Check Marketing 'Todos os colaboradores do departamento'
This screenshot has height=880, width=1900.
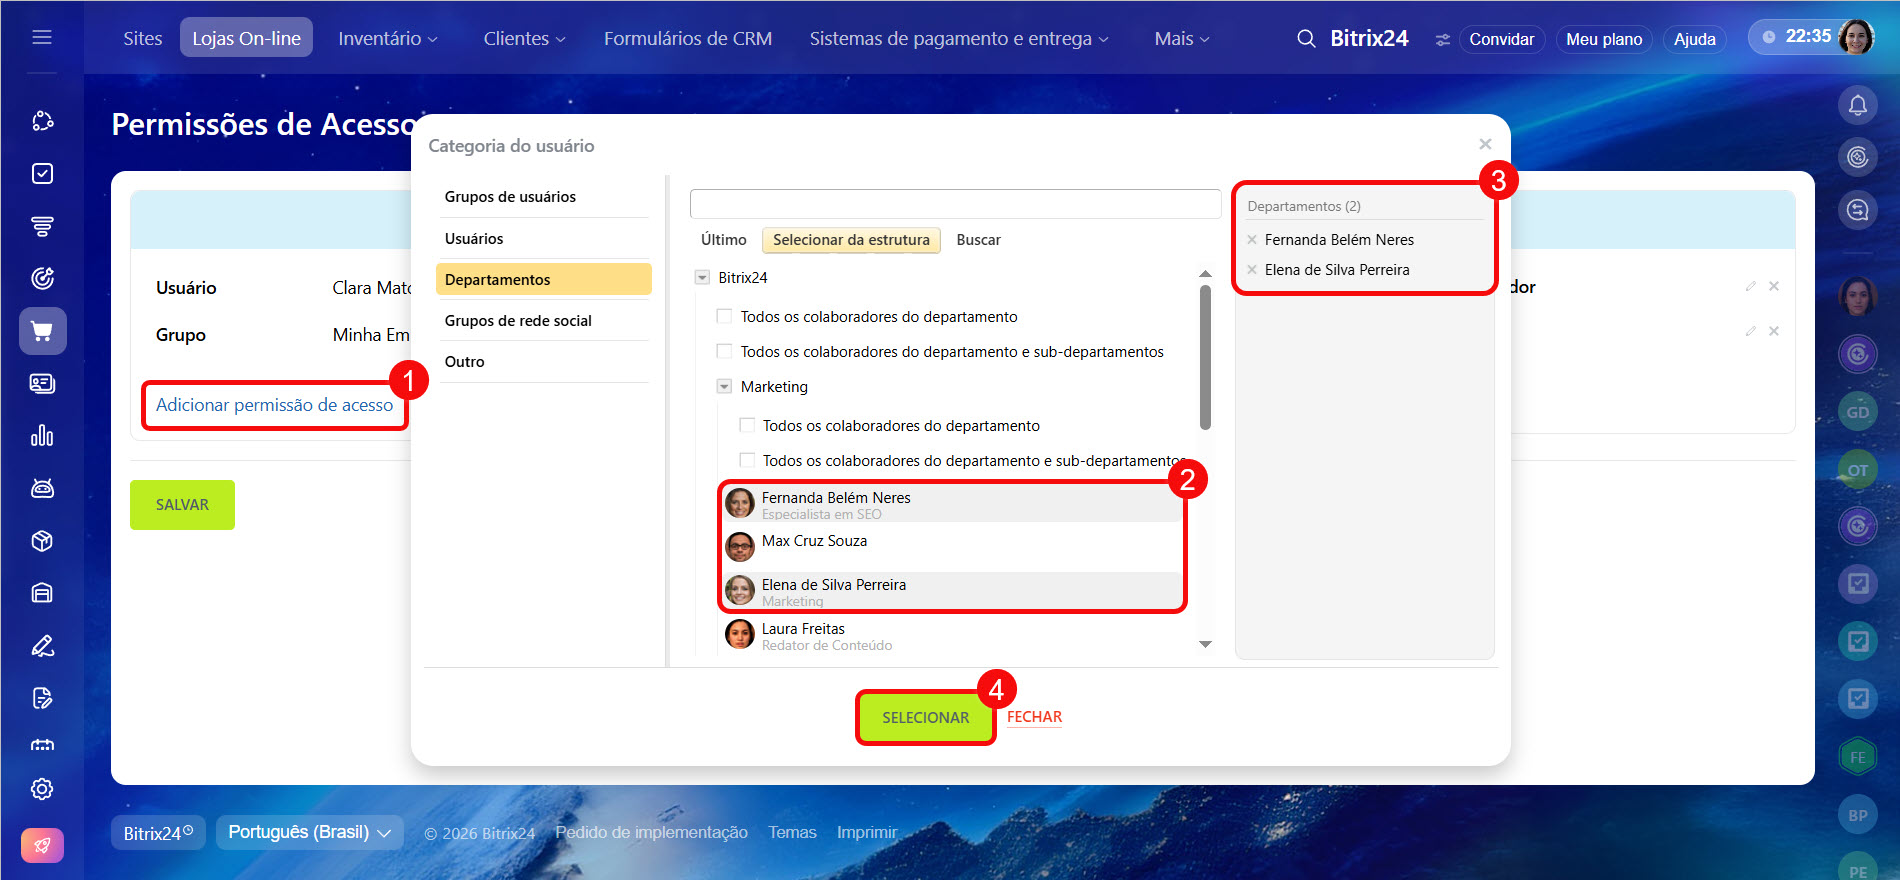click(747, 426)
